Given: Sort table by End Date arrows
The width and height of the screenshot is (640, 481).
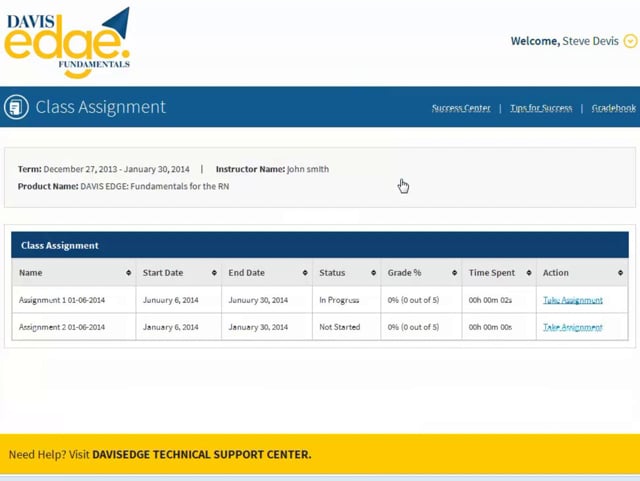Looking at the screenshot, I should click(305, 273).
